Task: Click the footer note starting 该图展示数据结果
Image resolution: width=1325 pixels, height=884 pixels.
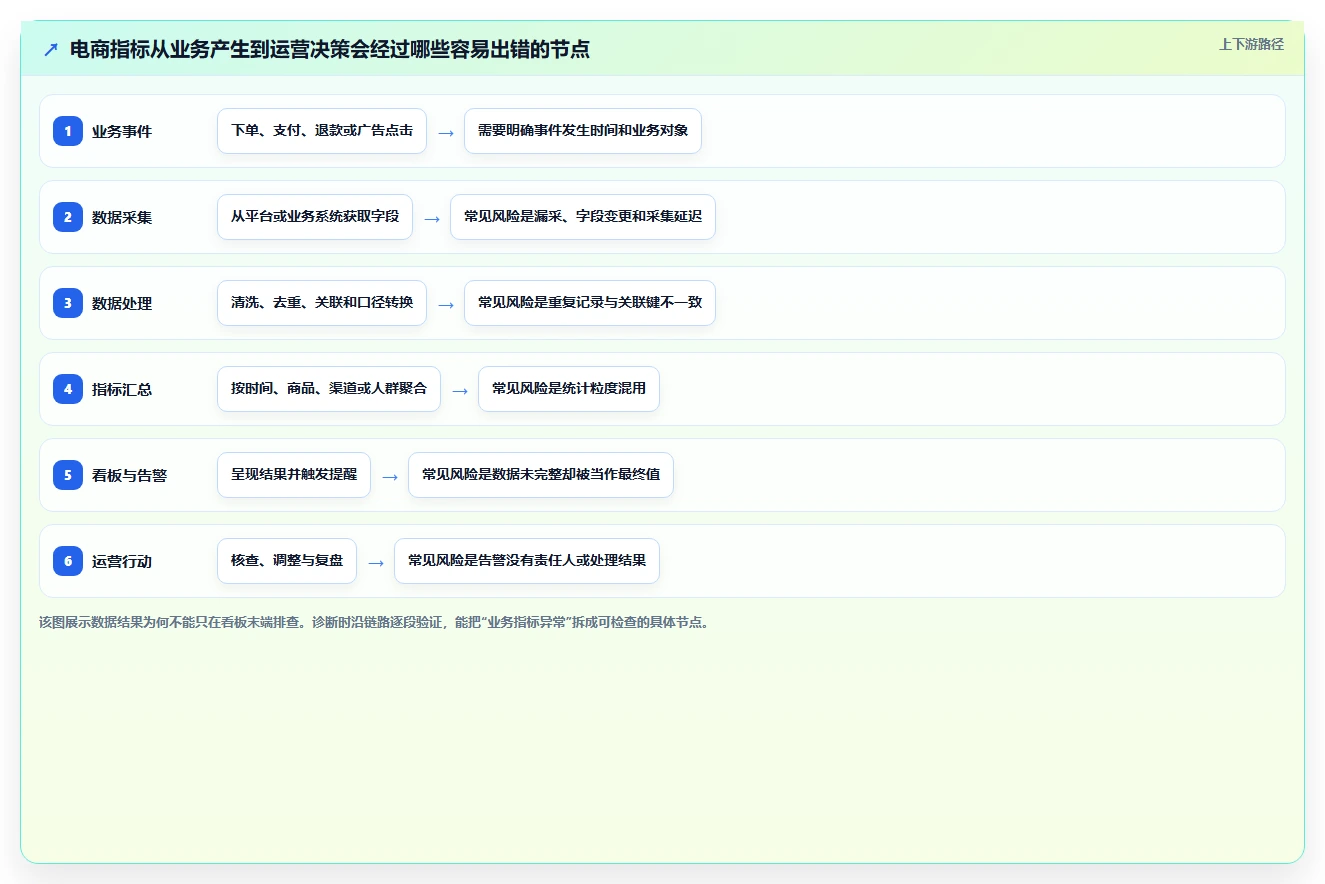Action: [x=374, y=622]
